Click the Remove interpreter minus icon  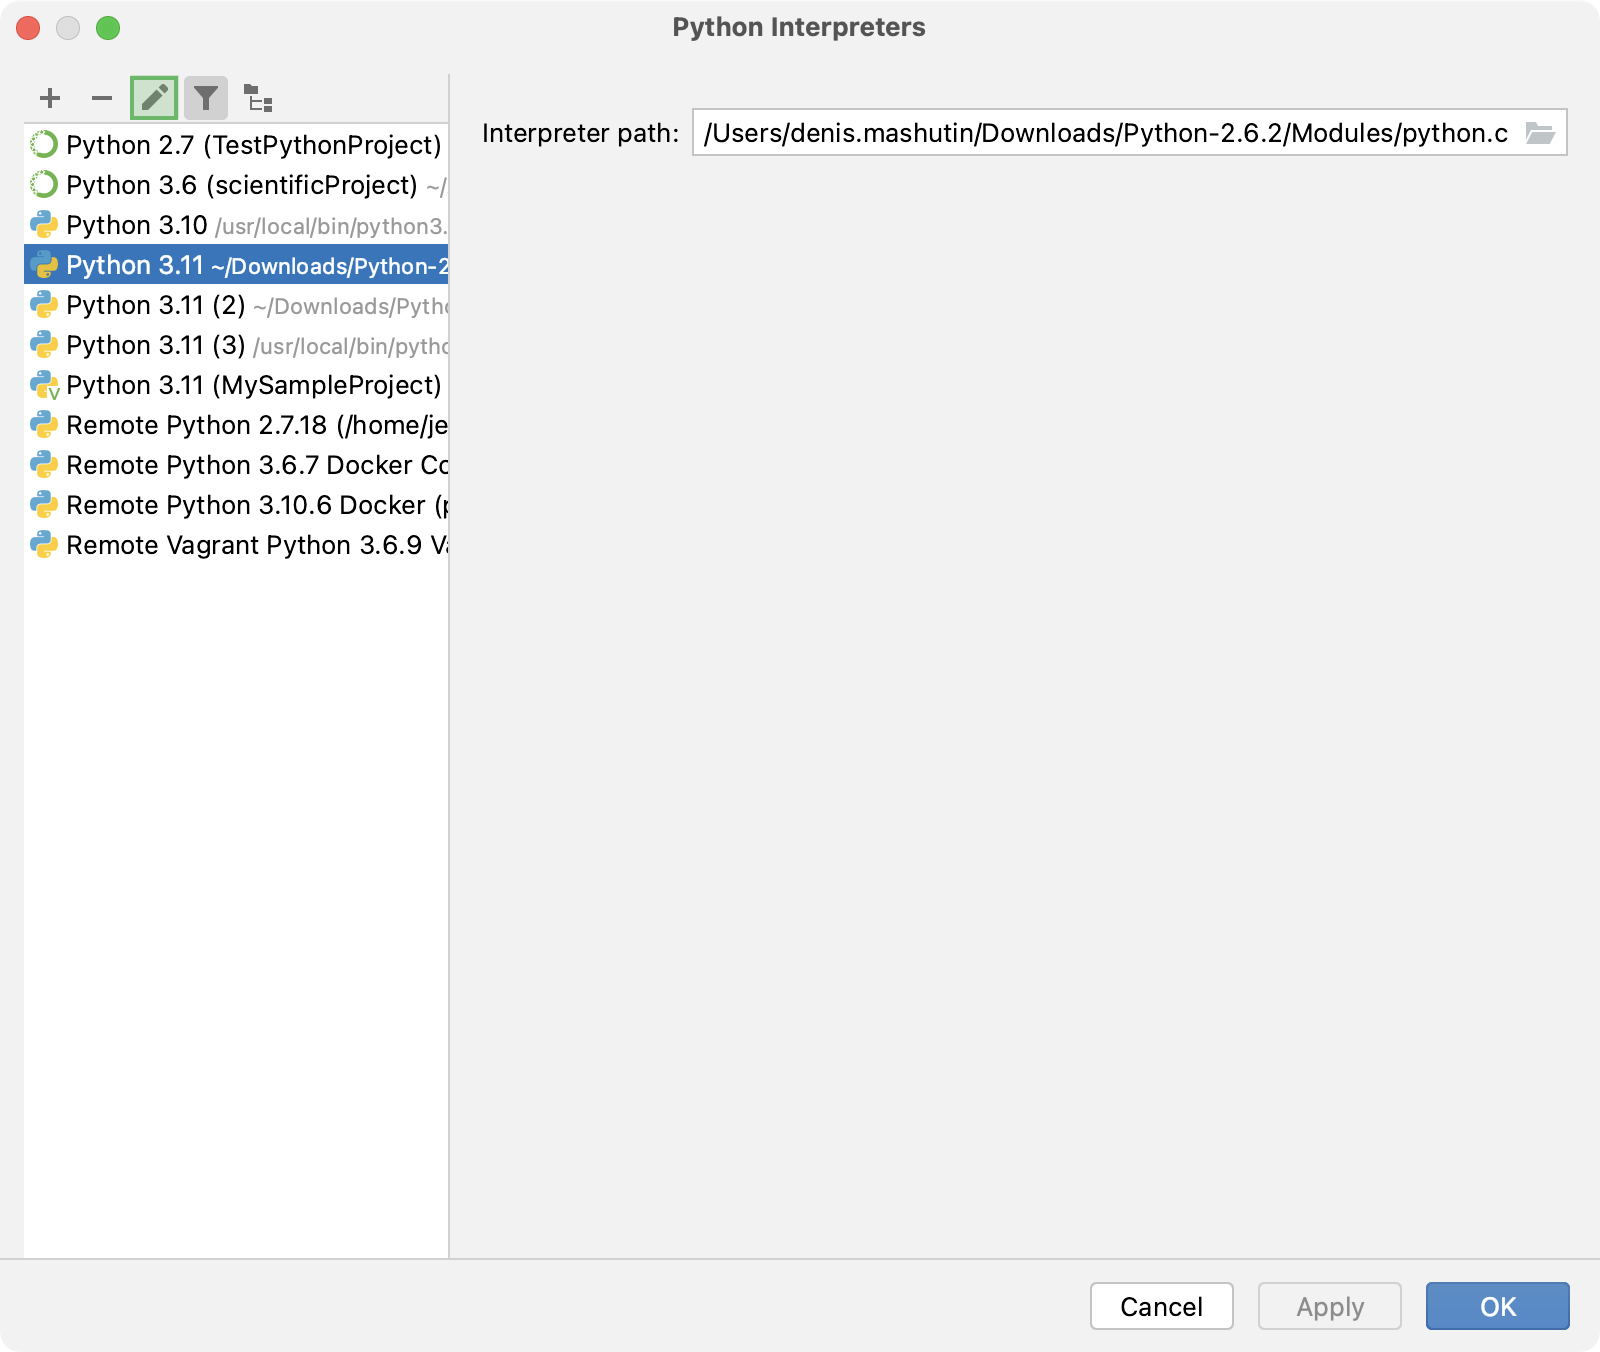coord(102,98)
